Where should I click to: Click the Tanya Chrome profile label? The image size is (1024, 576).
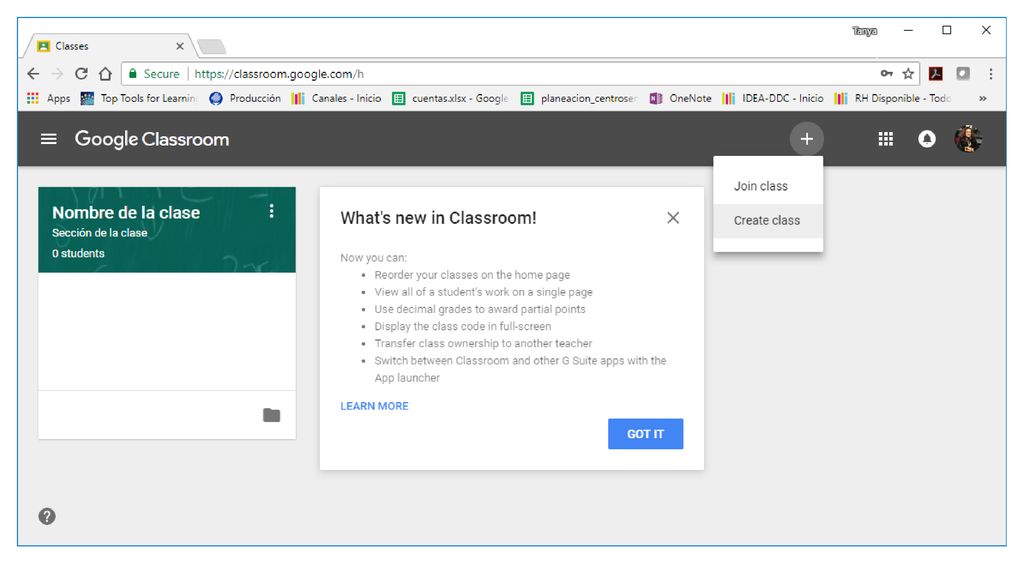tap(865, 31)
